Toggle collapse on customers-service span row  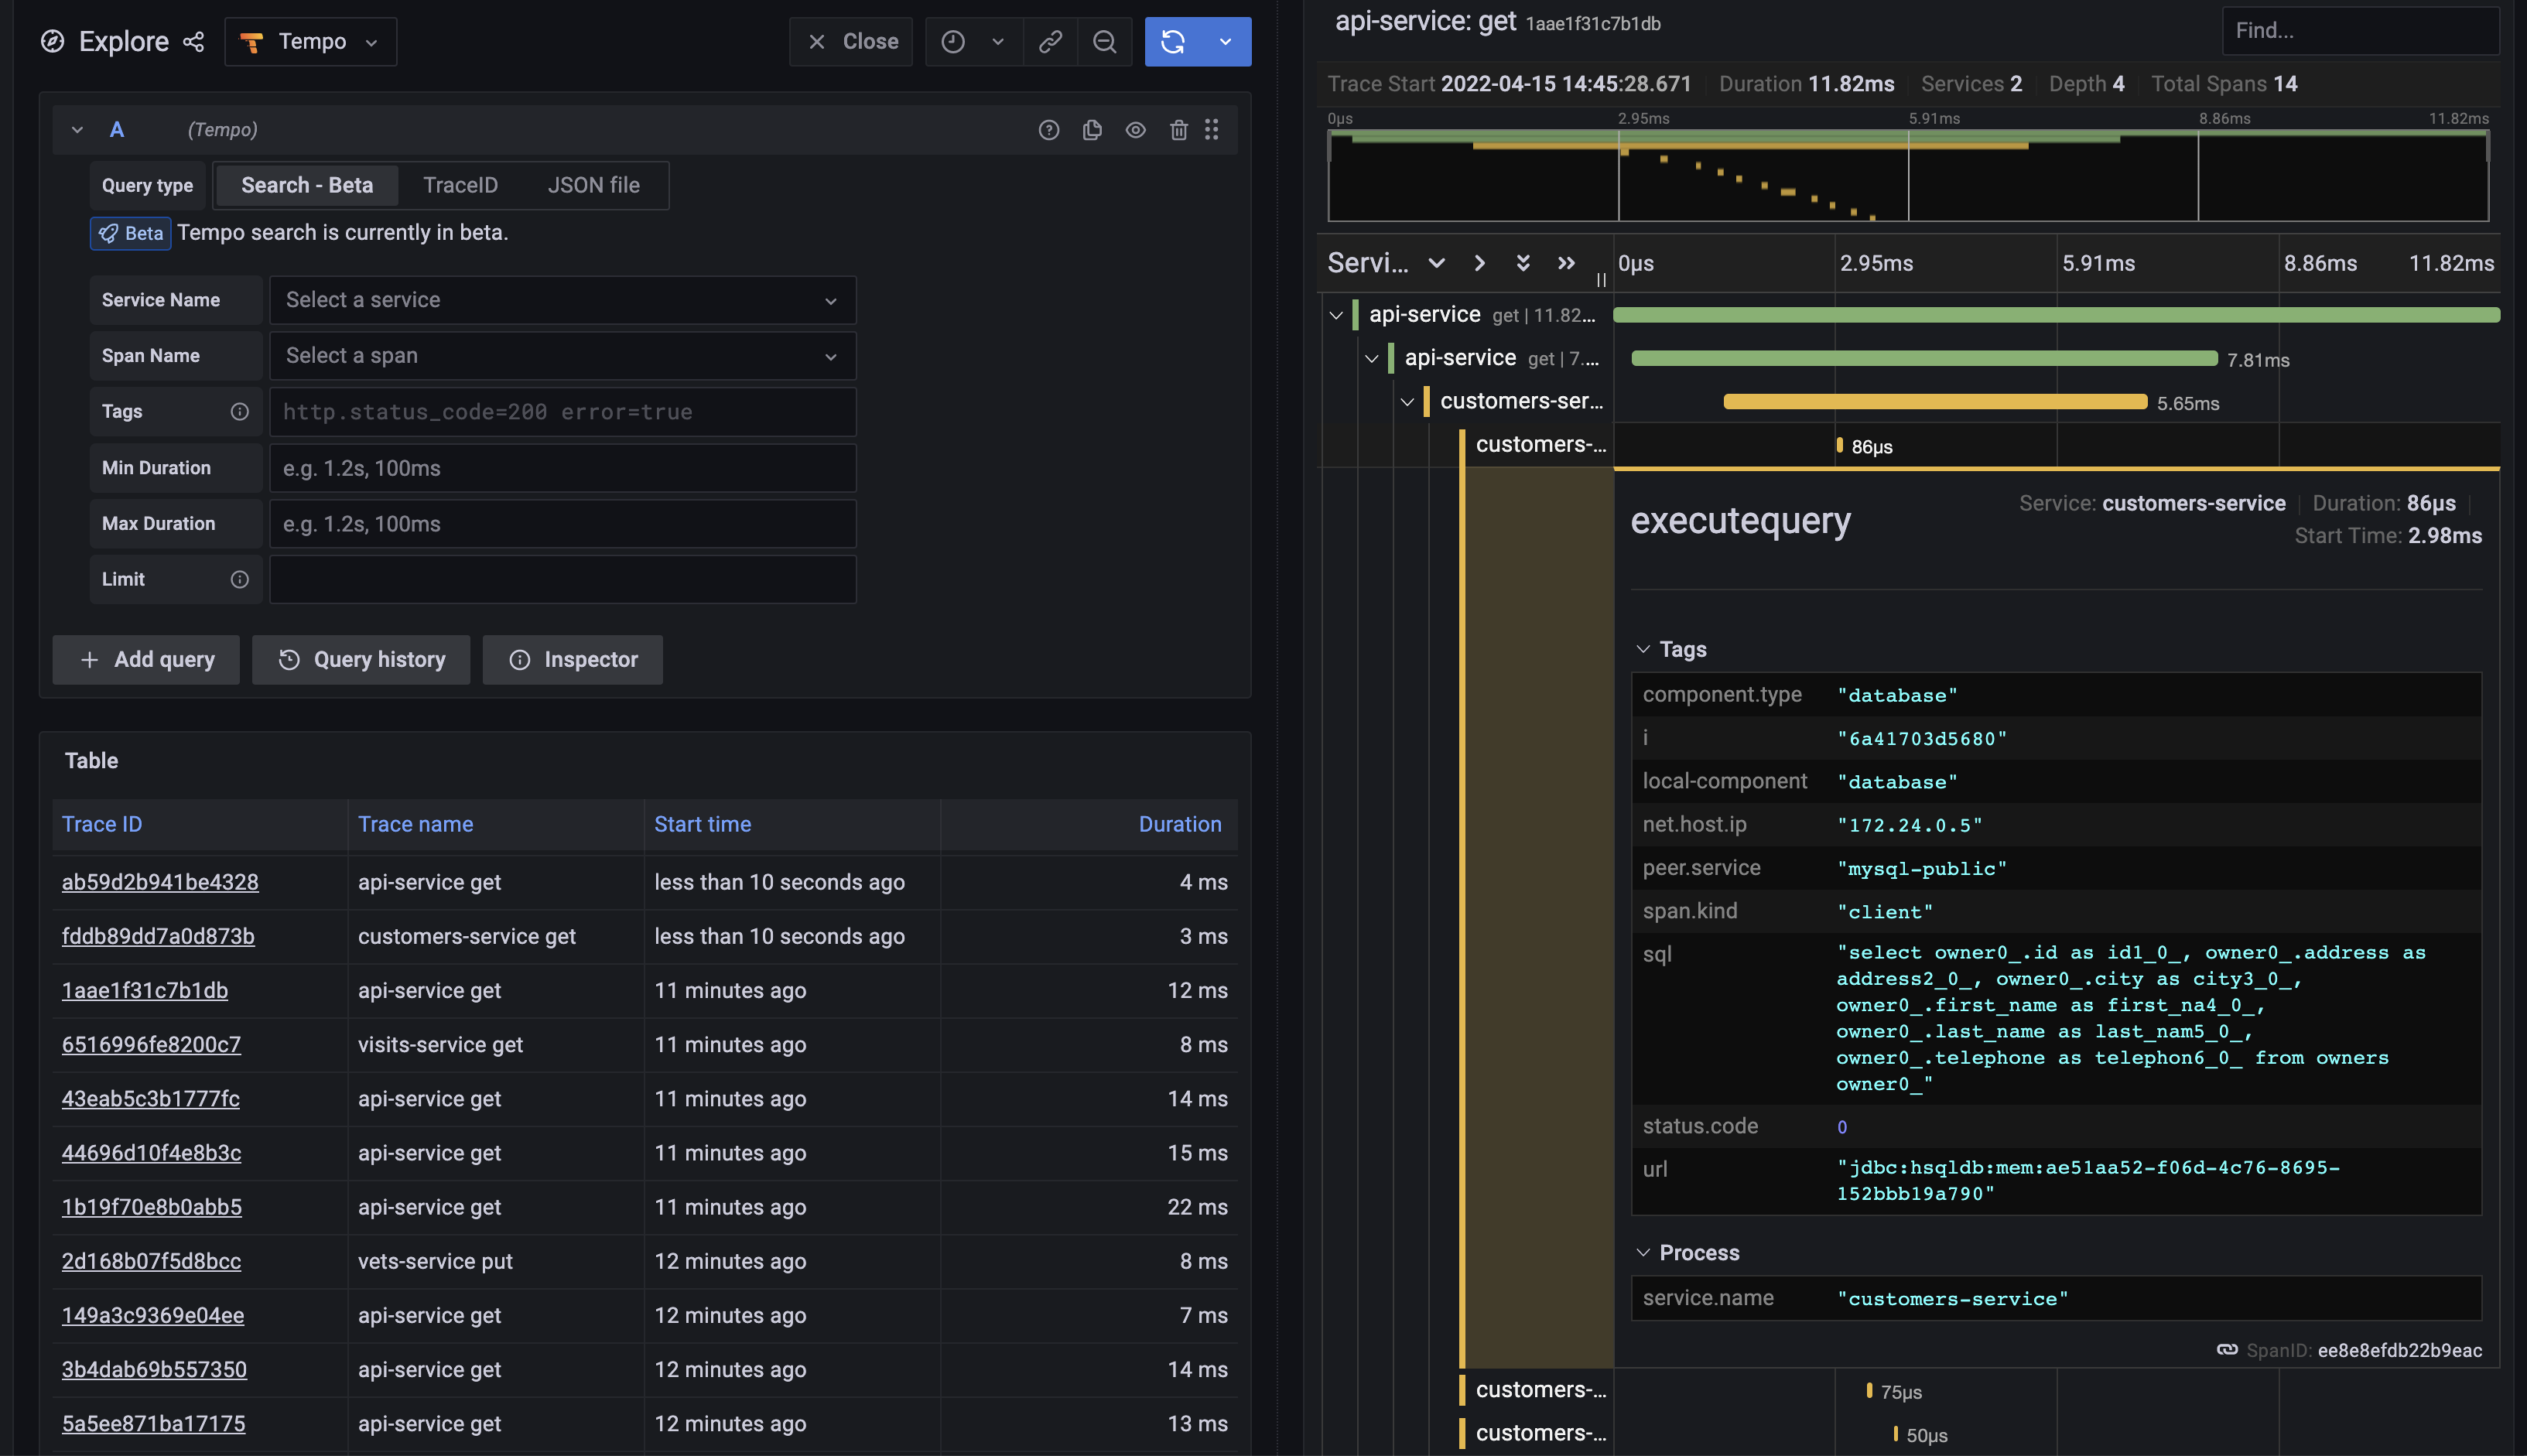(x=1402, y=401)
